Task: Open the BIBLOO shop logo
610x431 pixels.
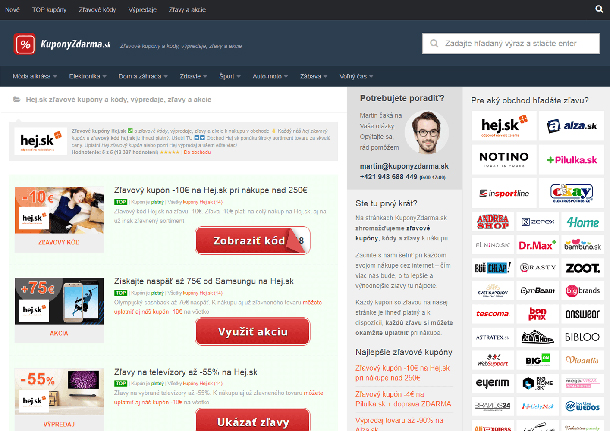Action: click(582, 337)
